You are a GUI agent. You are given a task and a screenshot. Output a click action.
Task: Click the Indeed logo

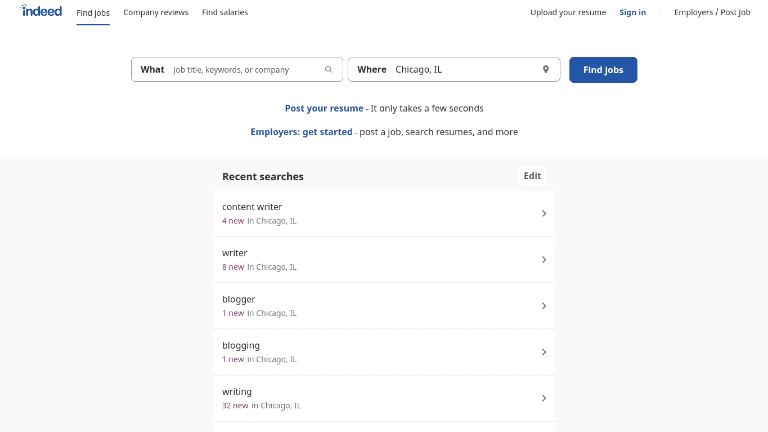[41, 12]
